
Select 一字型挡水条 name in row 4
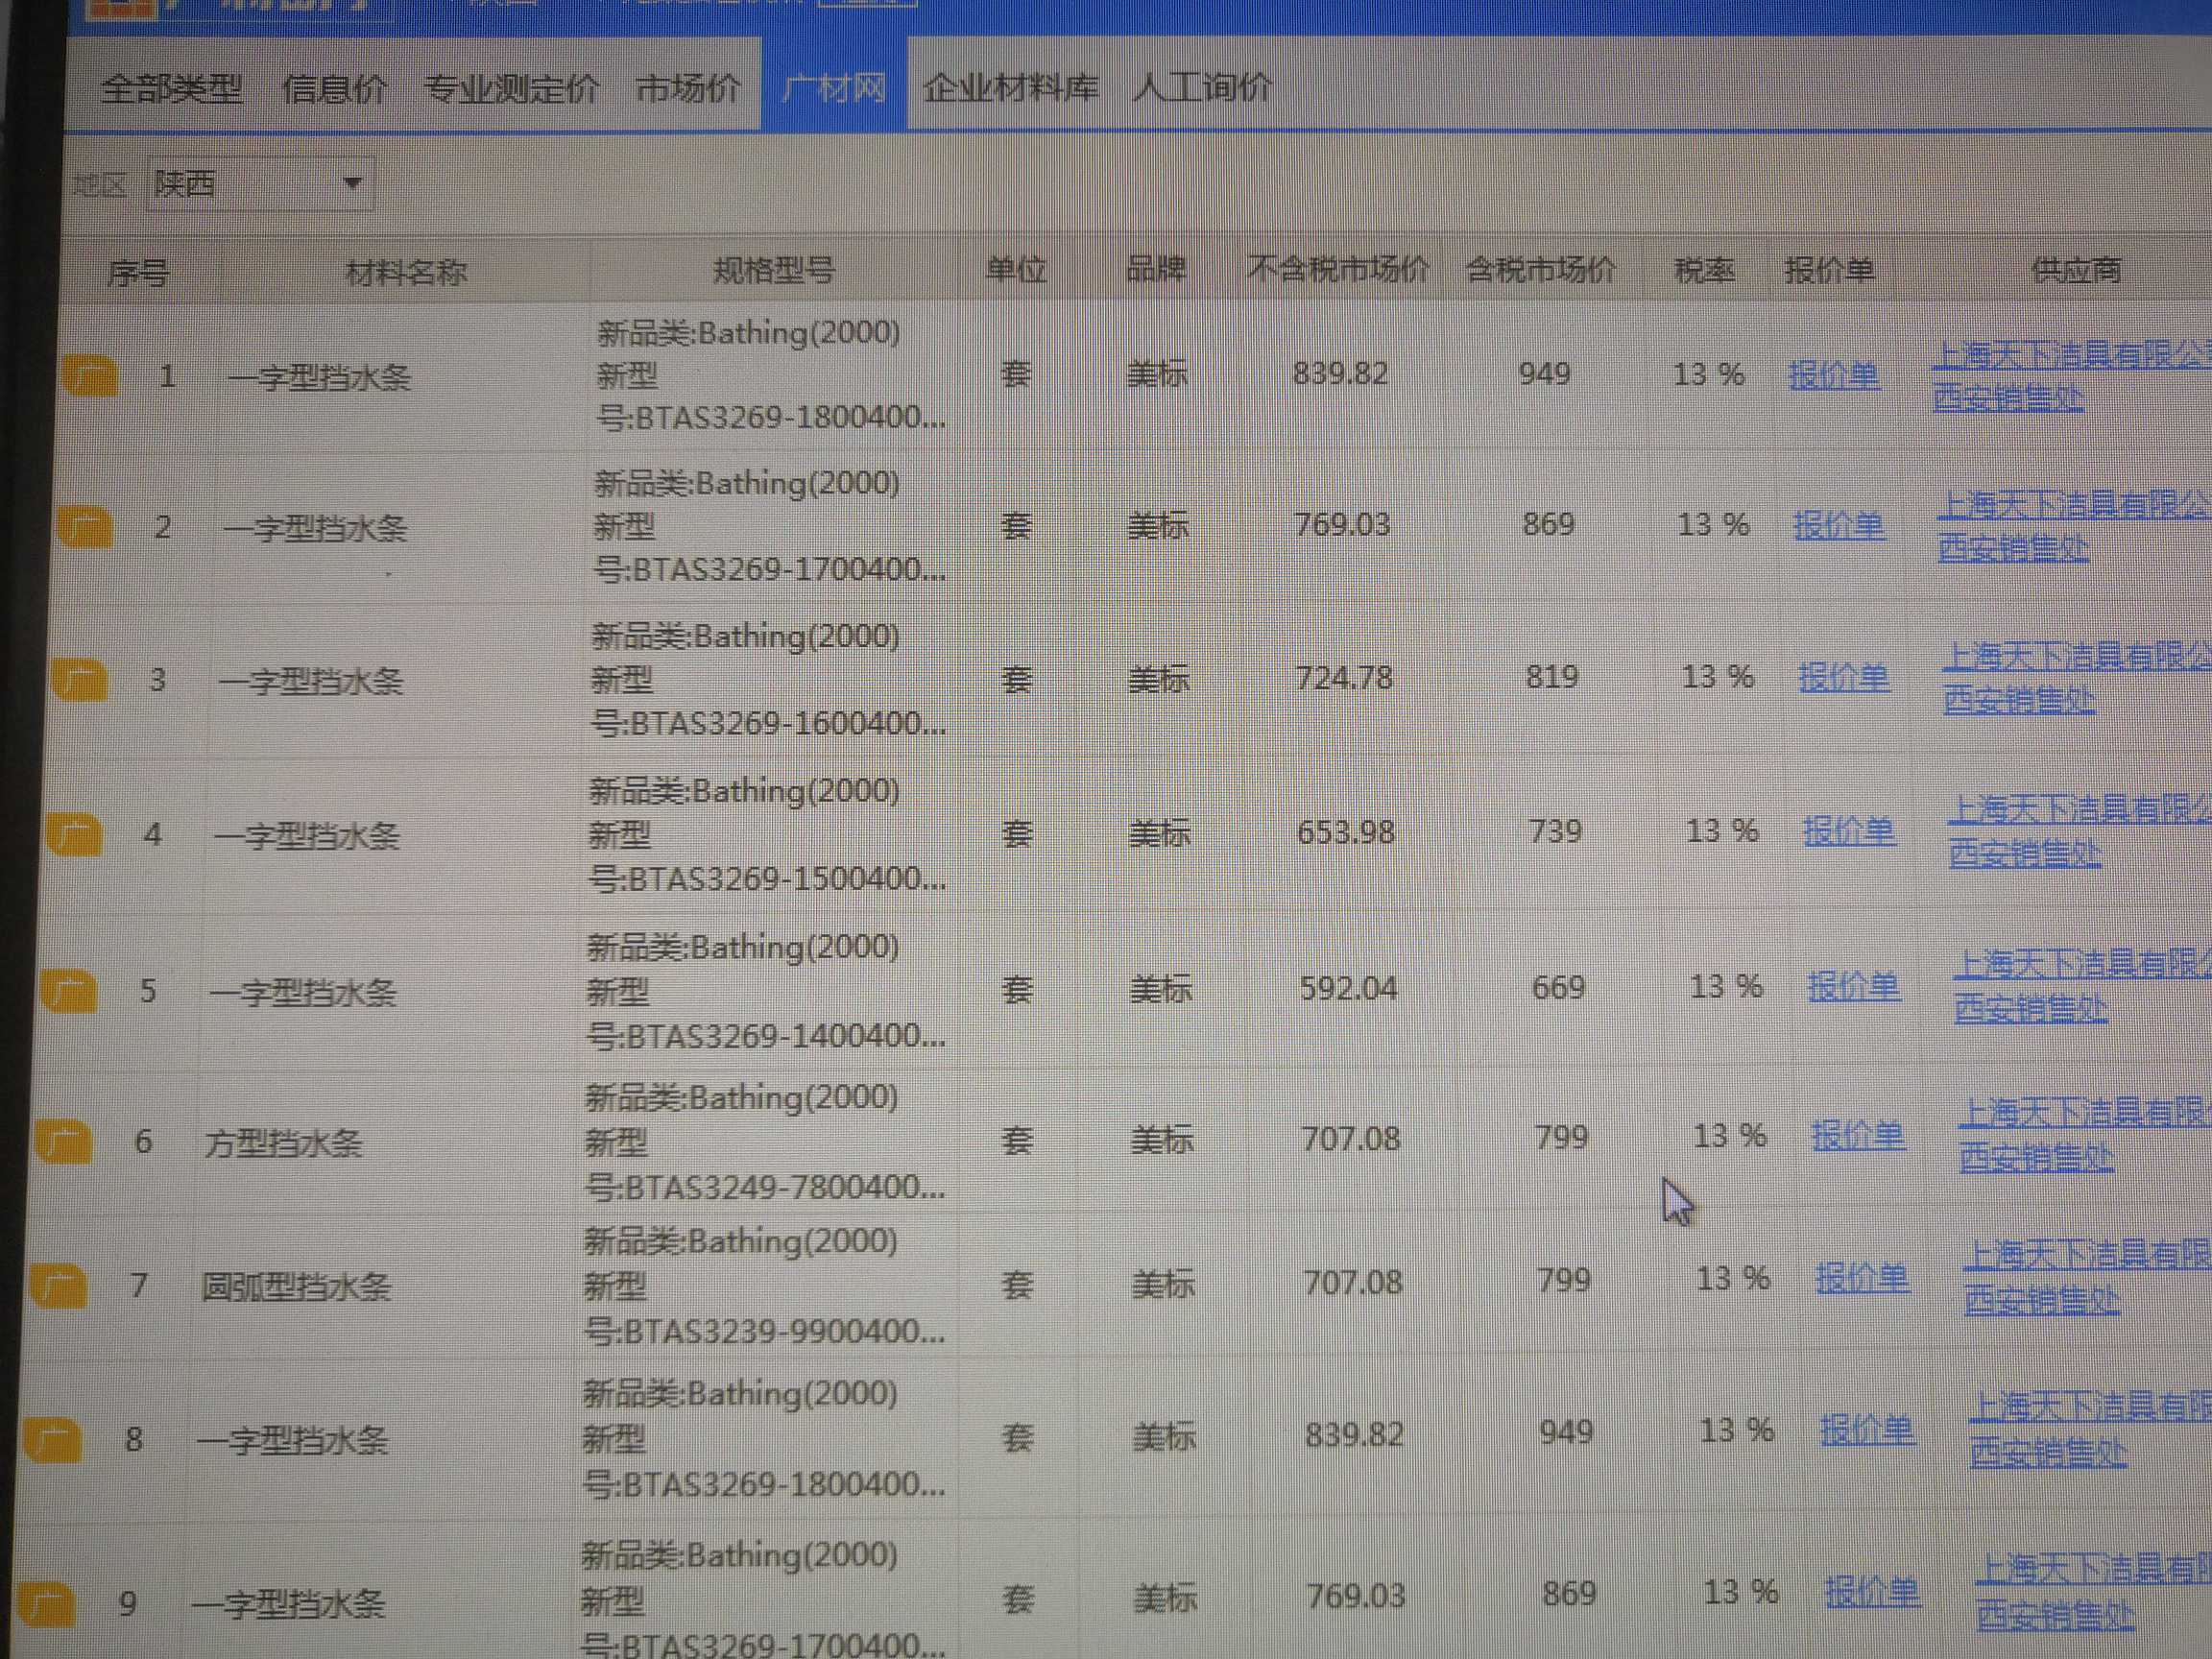[x=306, y=835]
